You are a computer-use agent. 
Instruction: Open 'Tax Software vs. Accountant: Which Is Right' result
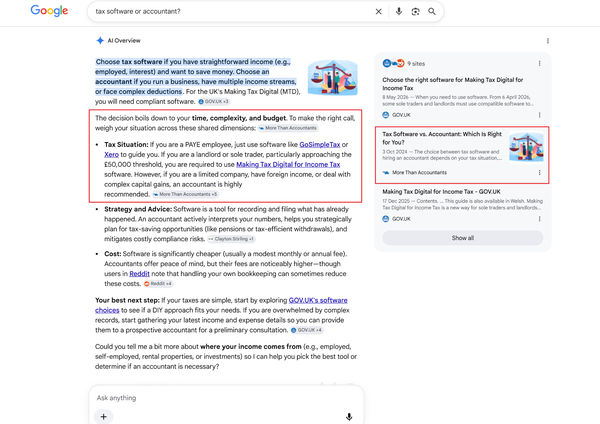(x=442, y=138)
